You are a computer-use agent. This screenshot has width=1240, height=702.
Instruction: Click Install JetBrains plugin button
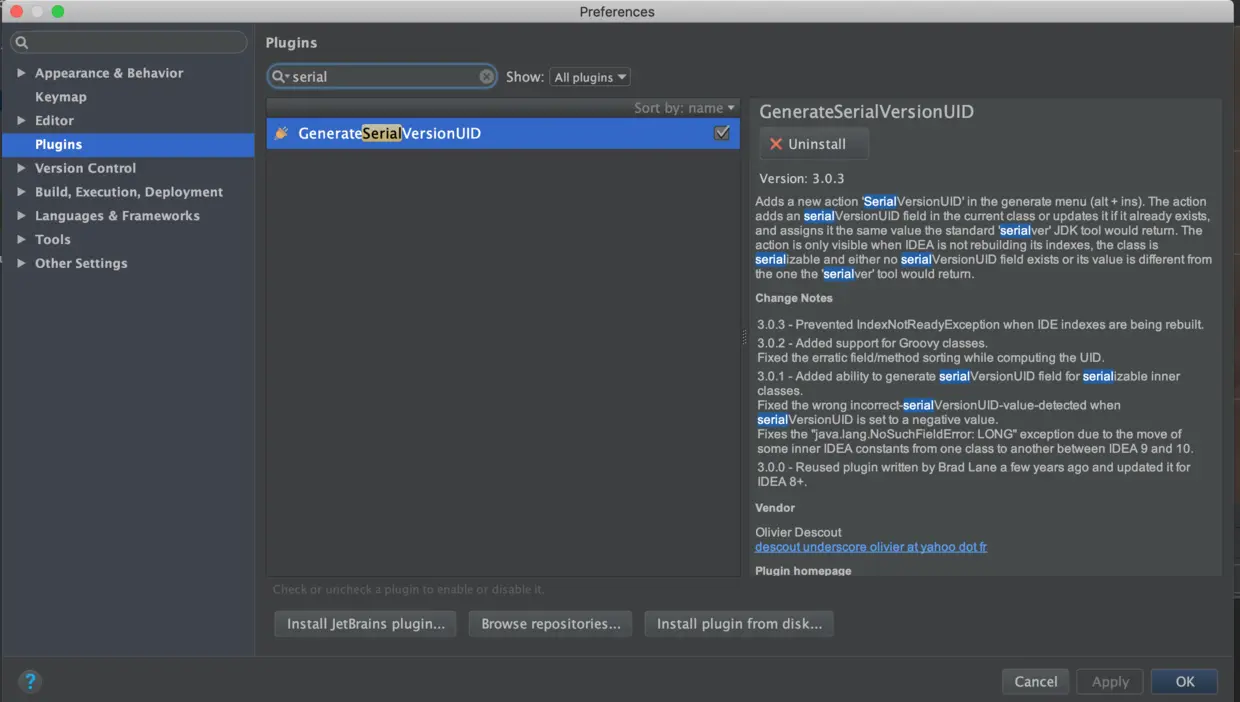click(366, 624)
